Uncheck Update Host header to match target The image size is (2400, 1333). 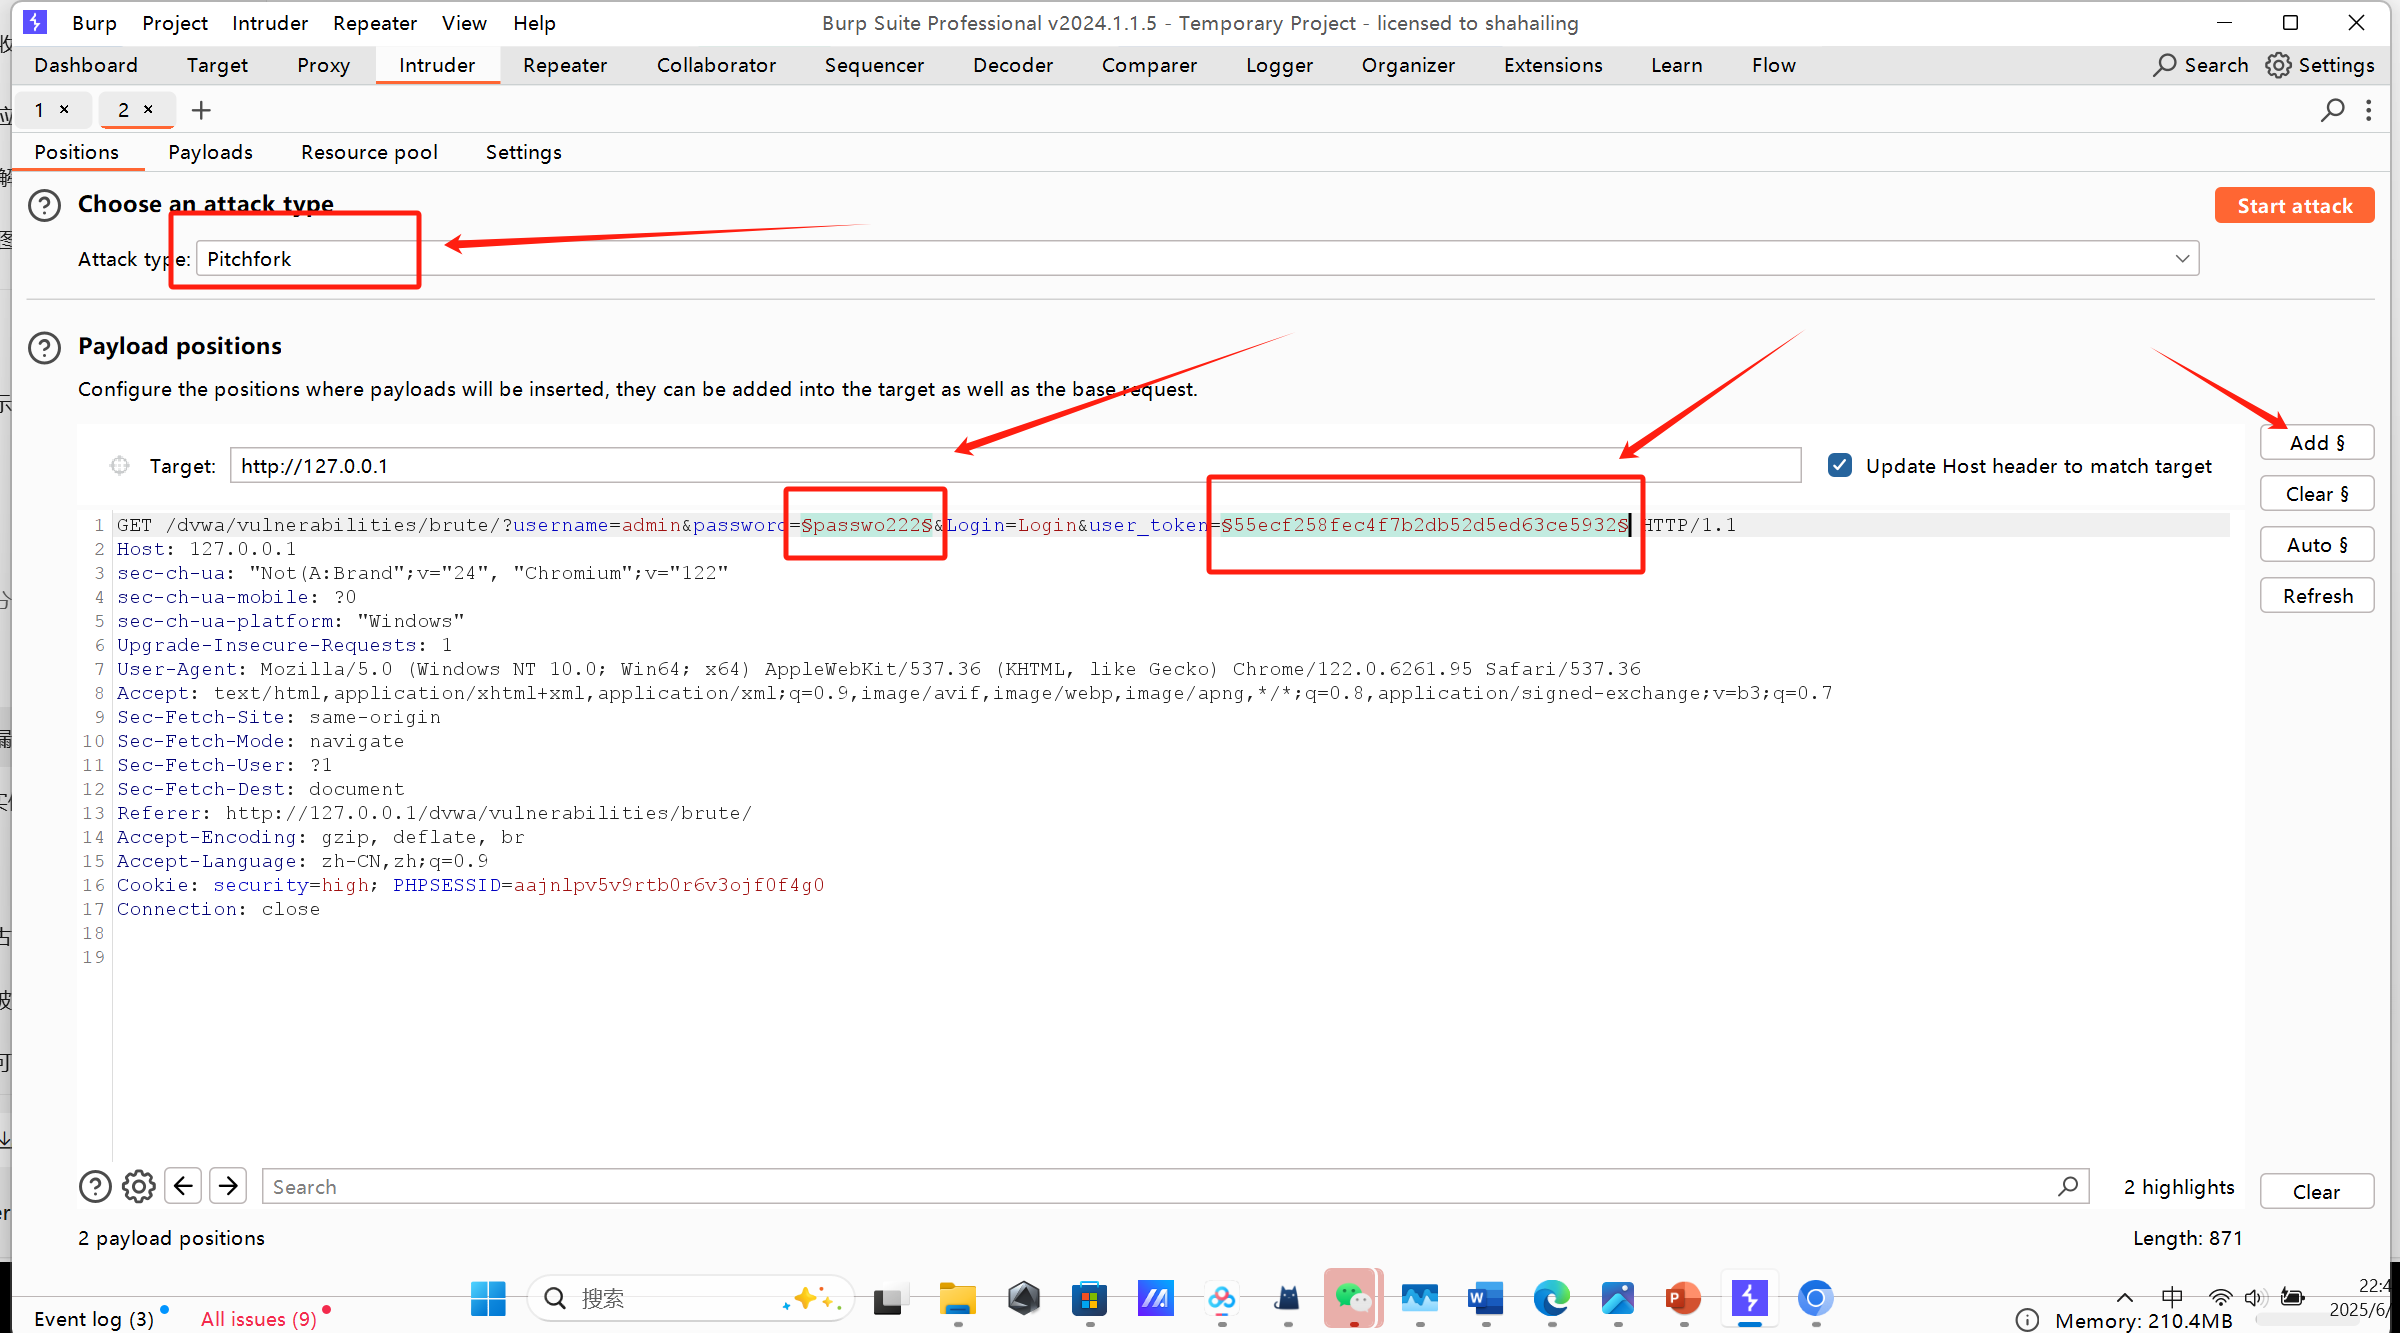1840,466
